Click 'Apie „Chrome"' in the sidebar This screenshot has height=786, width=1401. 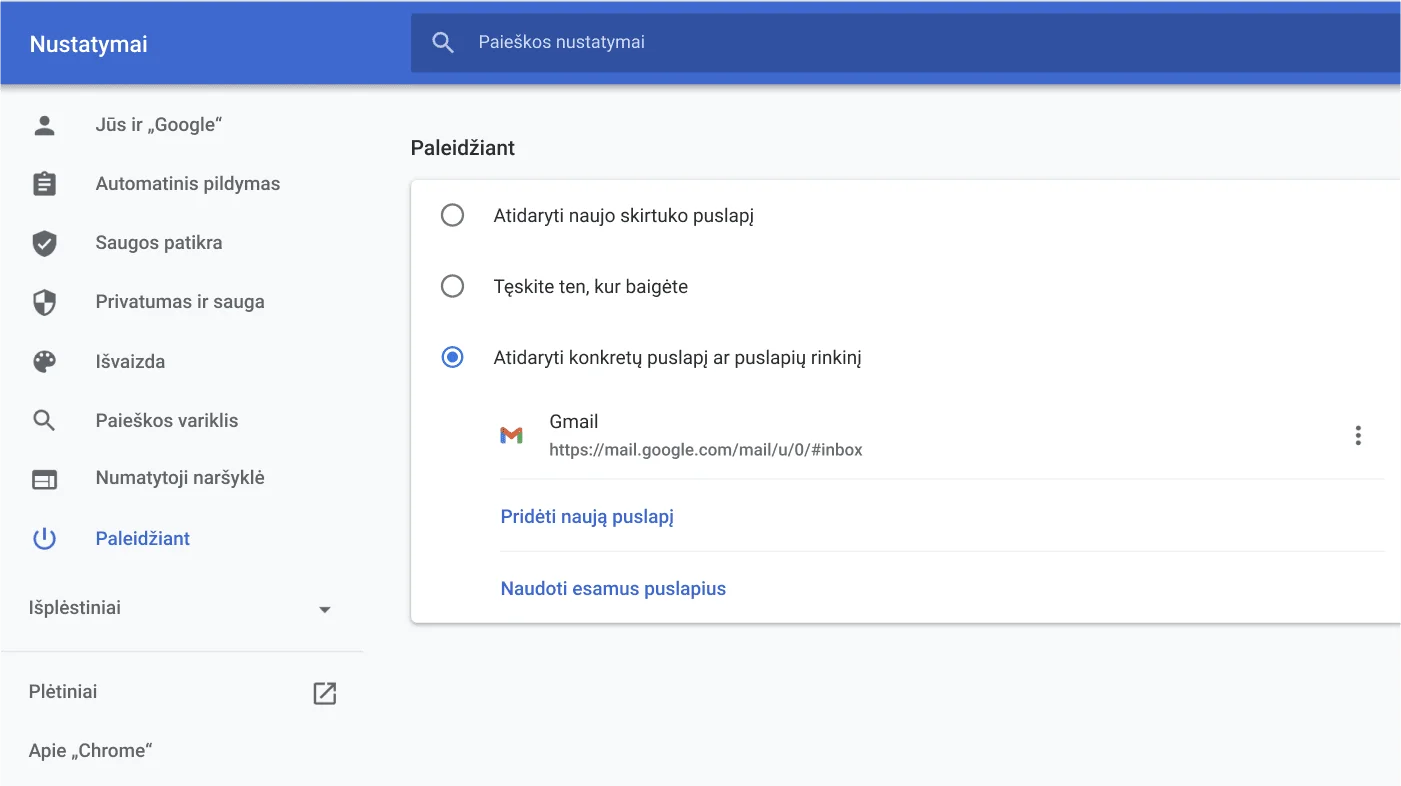(x=90, y=750)
